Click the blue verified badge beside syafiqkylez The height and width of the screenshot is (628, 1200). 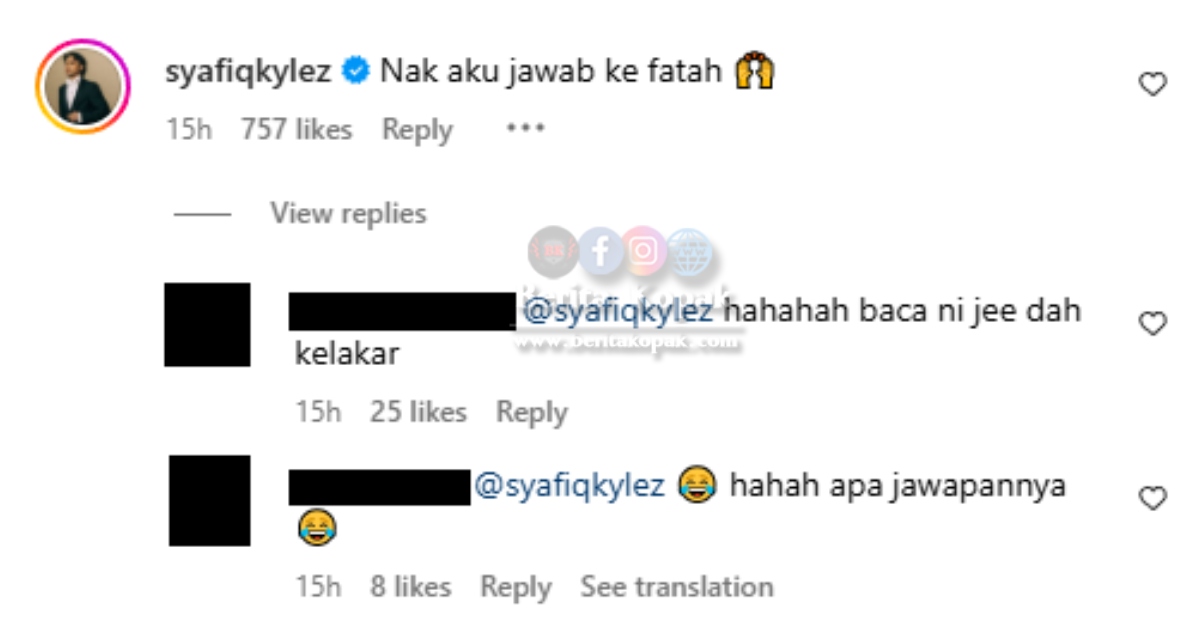355,73
